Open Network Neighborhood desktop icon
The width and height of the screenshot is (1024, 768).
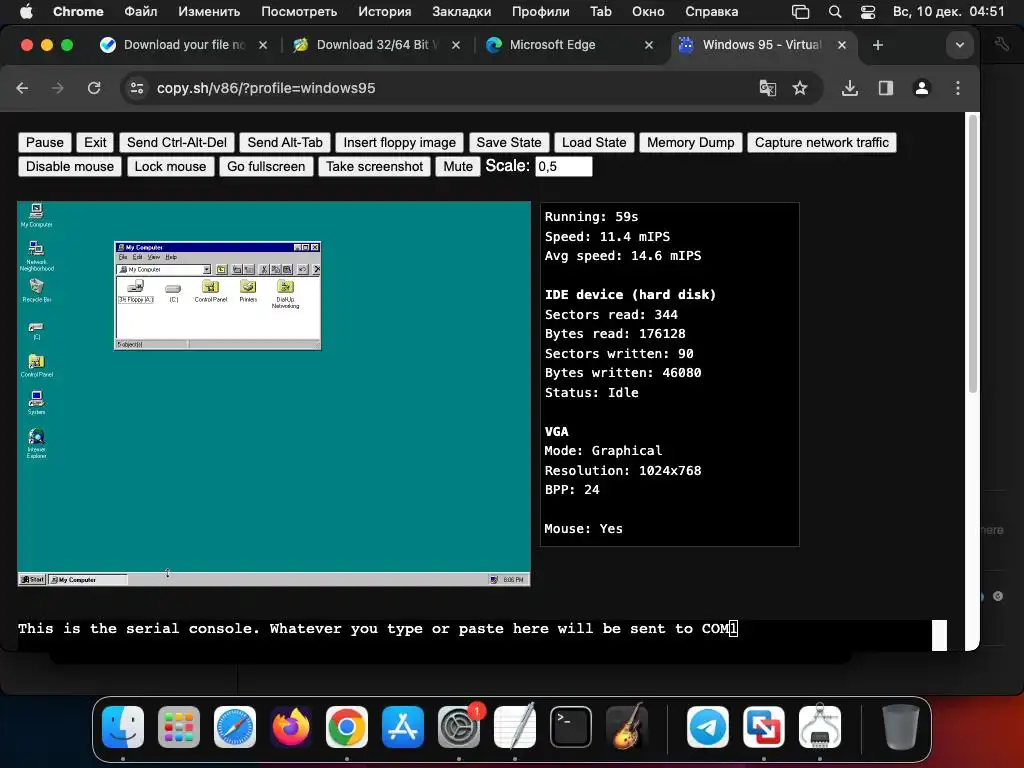[x=36, y=255]
